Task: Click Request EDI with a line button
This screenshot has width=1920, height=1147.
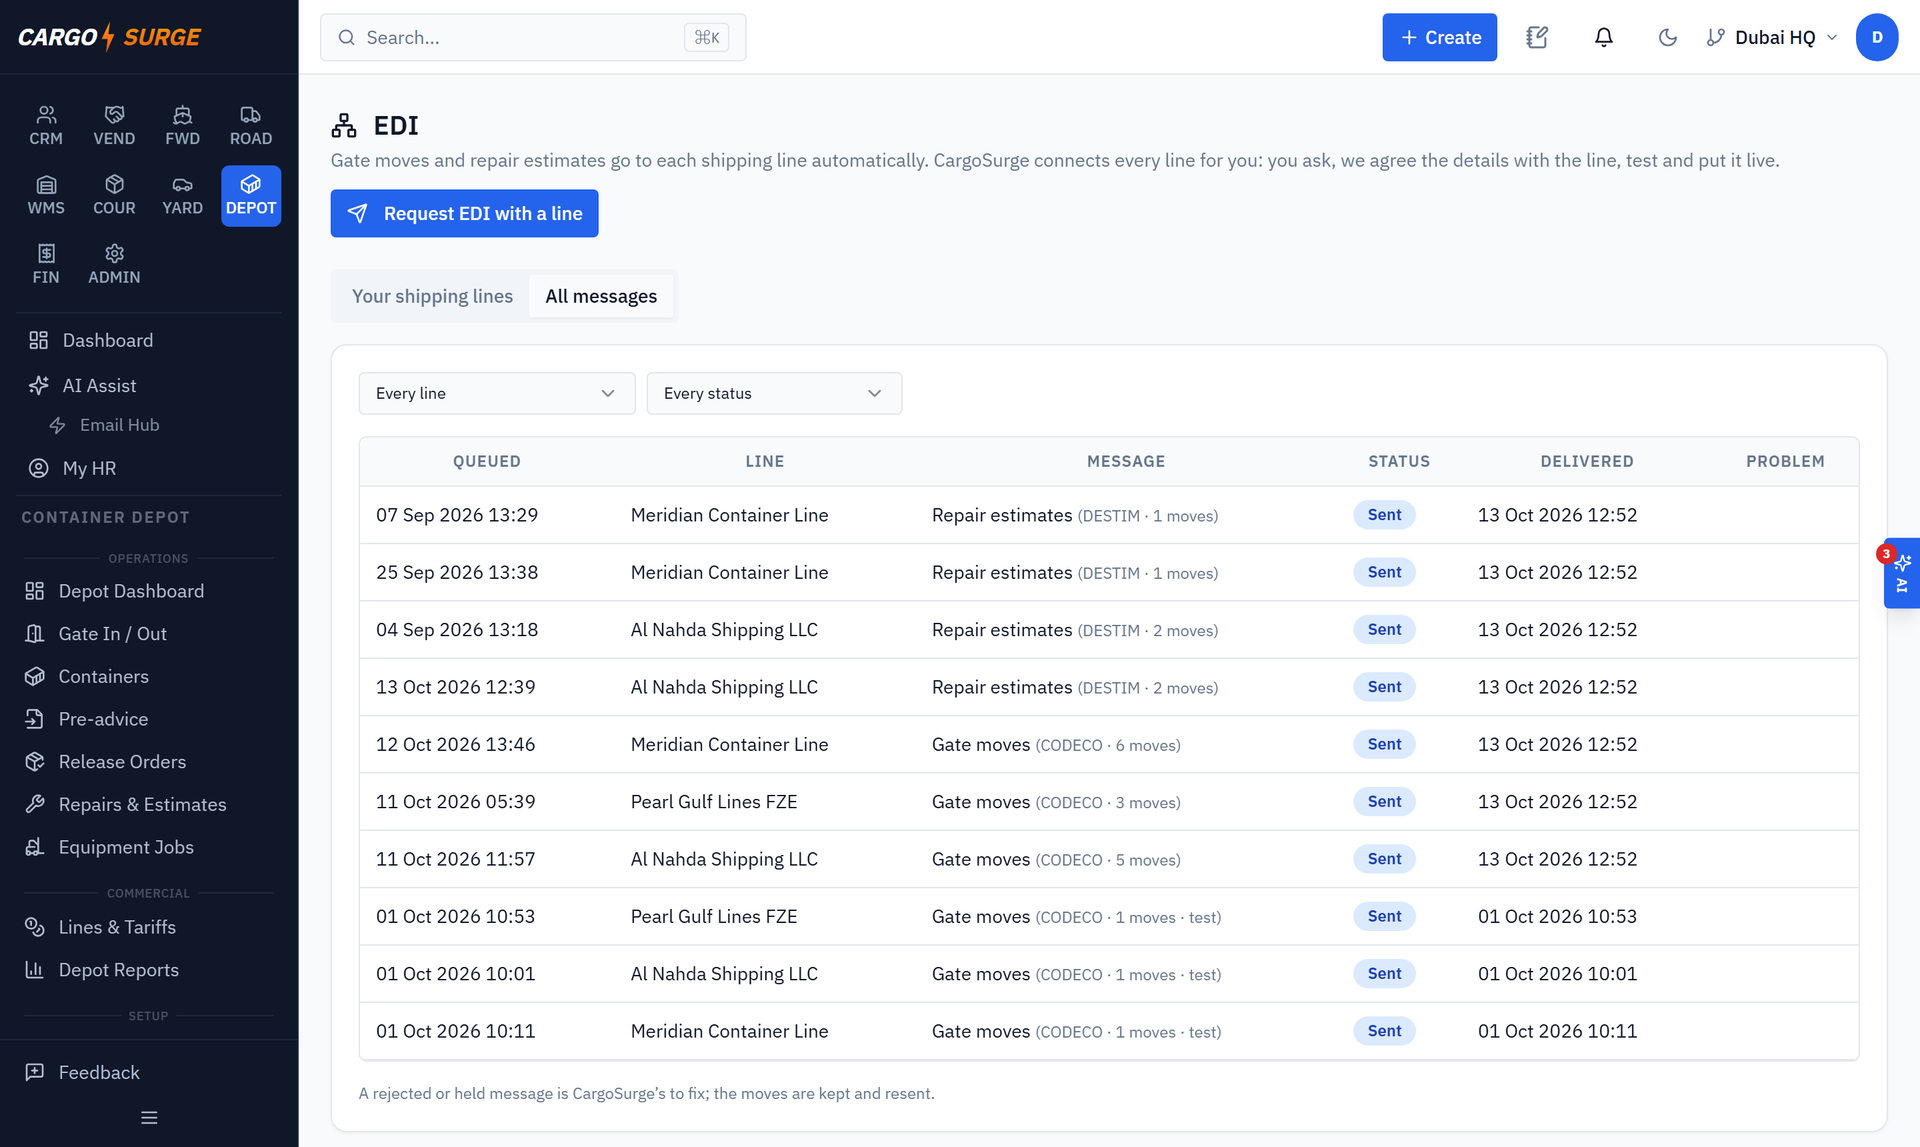Action: click(x=464, y=213)
